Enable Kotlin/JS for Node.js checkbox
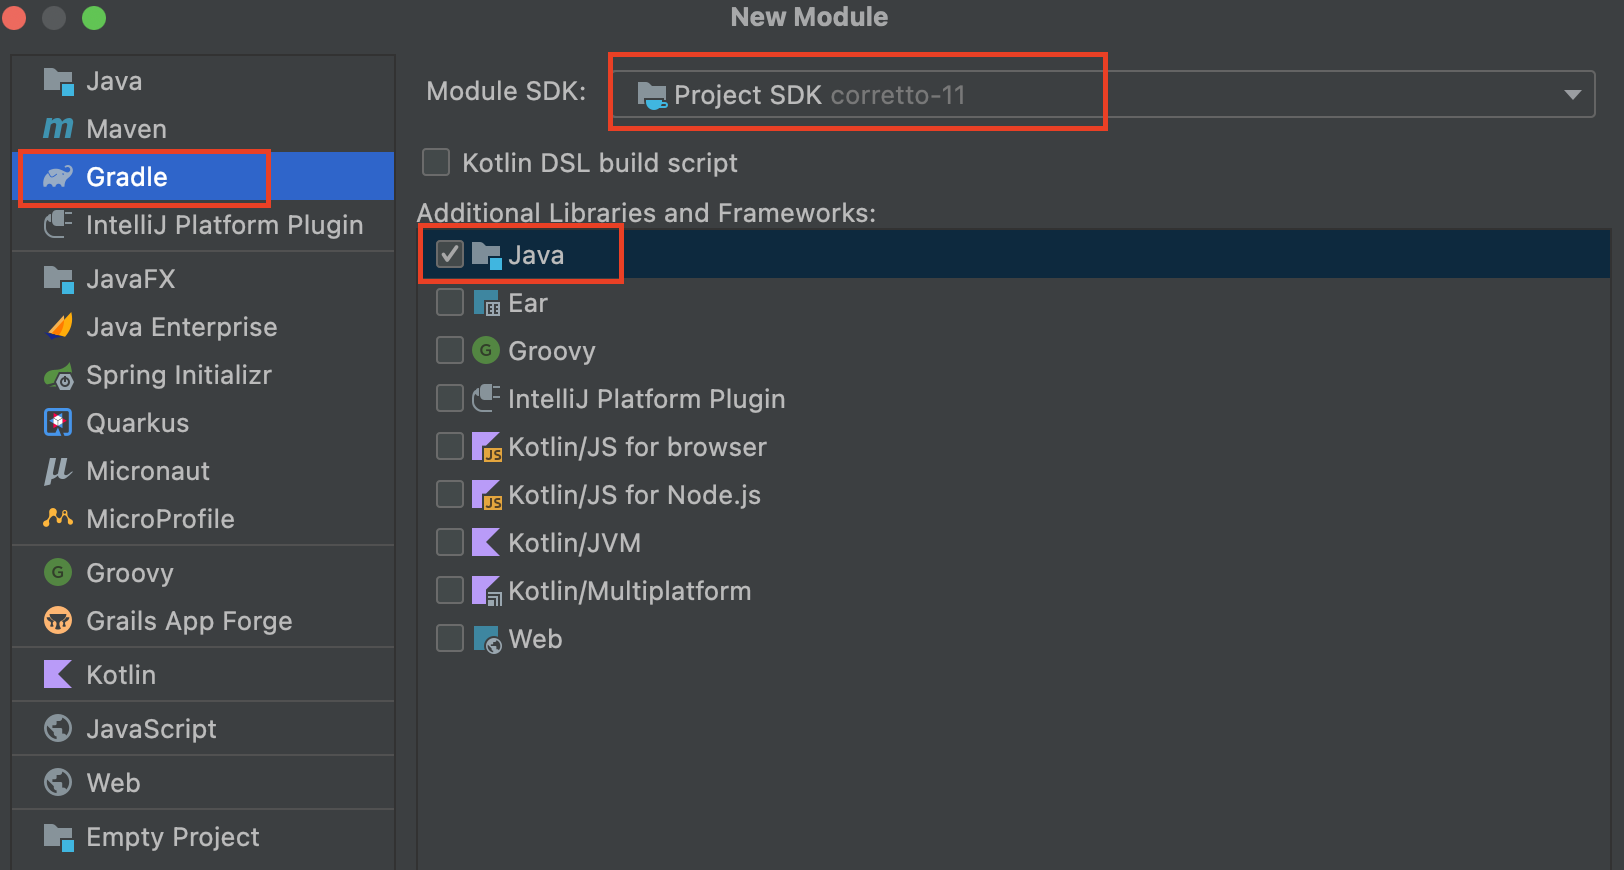 coord(450,495)
